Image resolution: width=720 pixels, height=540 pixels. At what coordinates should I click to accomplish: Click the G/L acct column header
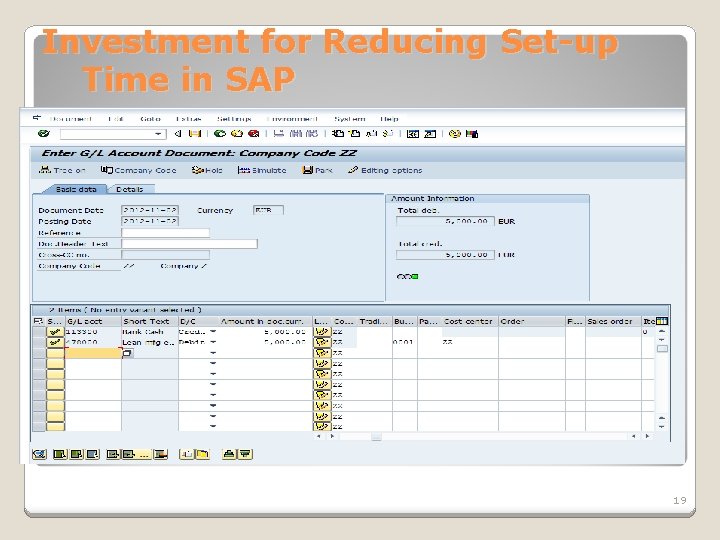pos(94,321)
